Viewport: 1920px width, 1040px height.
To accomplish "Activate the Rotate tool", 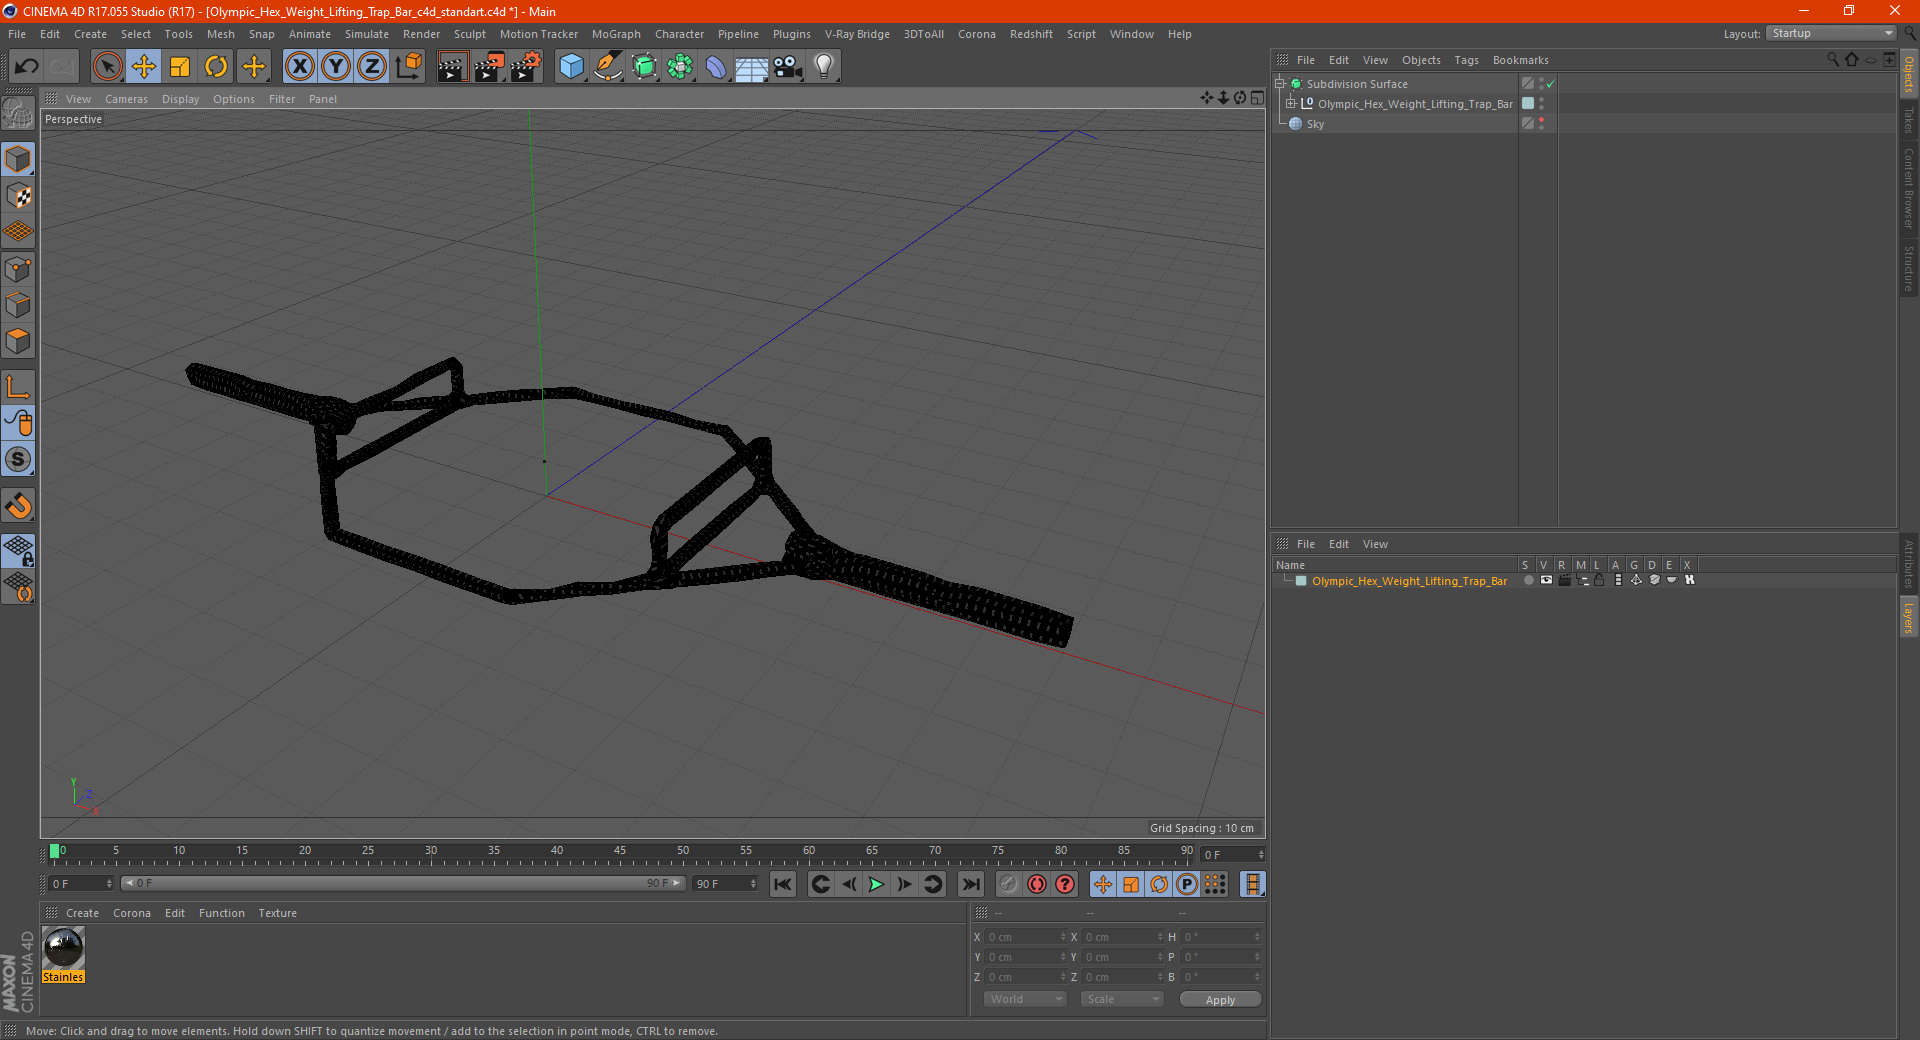I will [x=216, y=67].
